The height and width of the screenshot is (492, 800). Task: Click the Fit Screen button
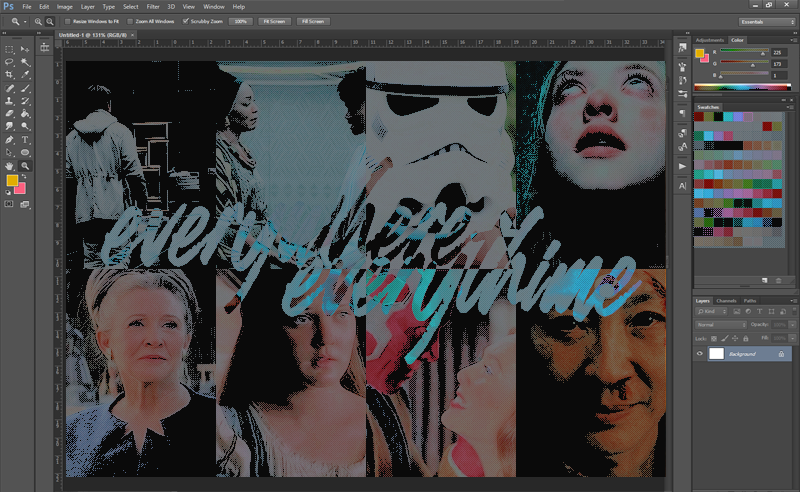pyautogui.click(x=274, y=21)
